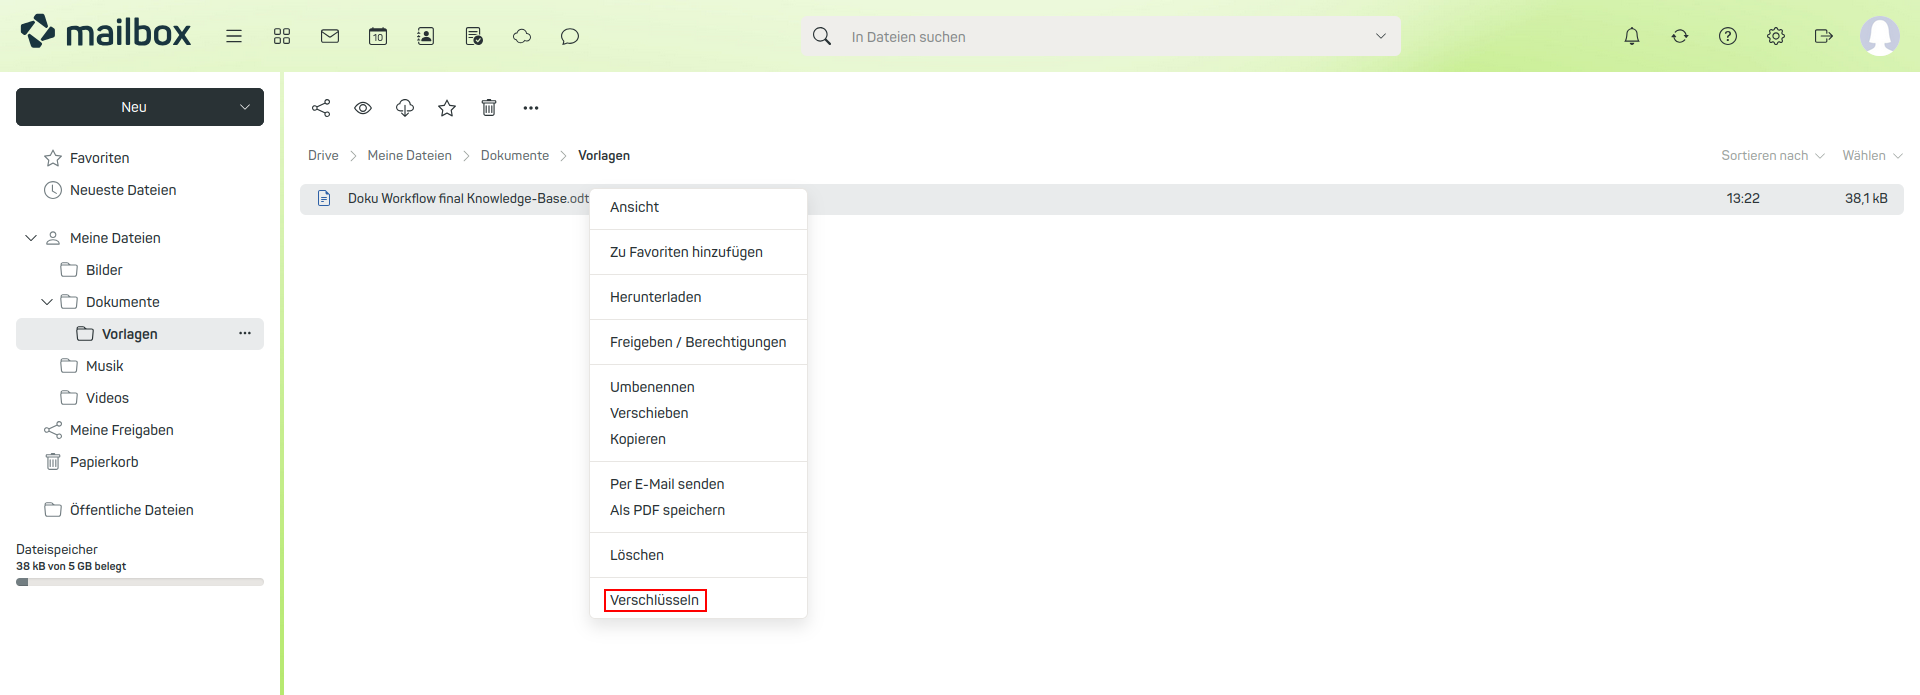1920x695 pixels.
Task: Open the Chat speech bubble icon
Action: 570,36
